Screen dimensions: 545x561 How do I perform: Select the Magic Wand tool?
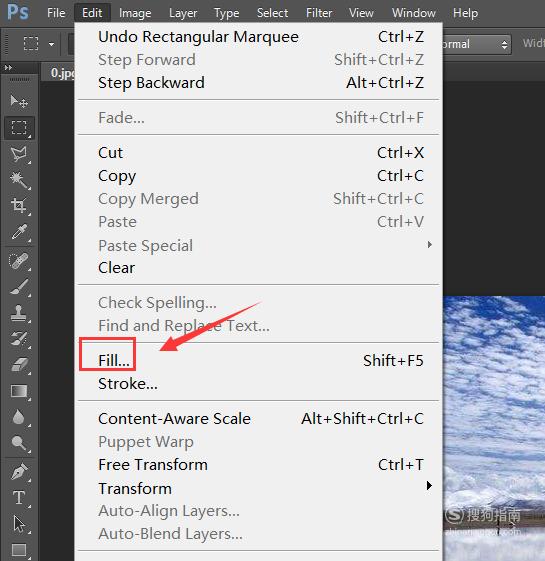pos(19,180)
